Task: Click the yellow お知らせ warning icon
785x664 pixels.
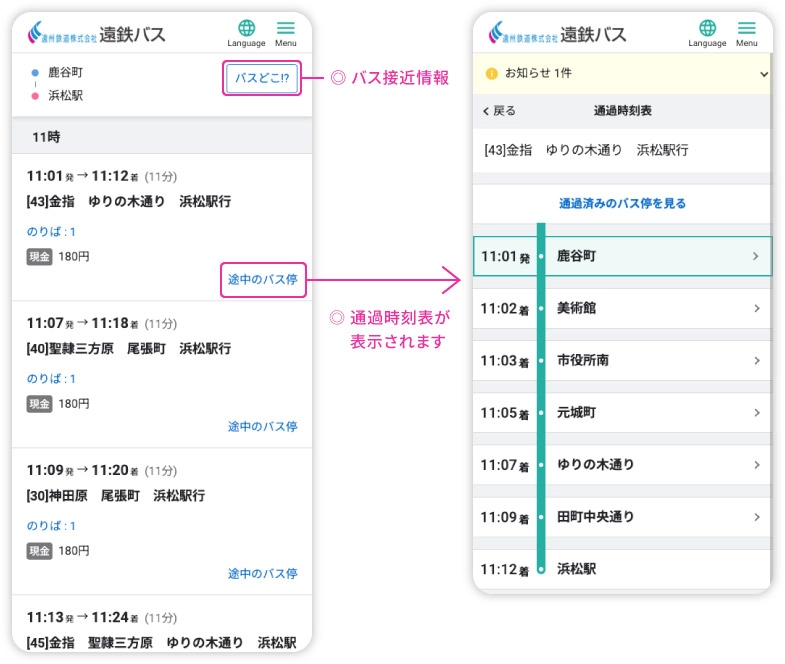Action: (491, 74)
